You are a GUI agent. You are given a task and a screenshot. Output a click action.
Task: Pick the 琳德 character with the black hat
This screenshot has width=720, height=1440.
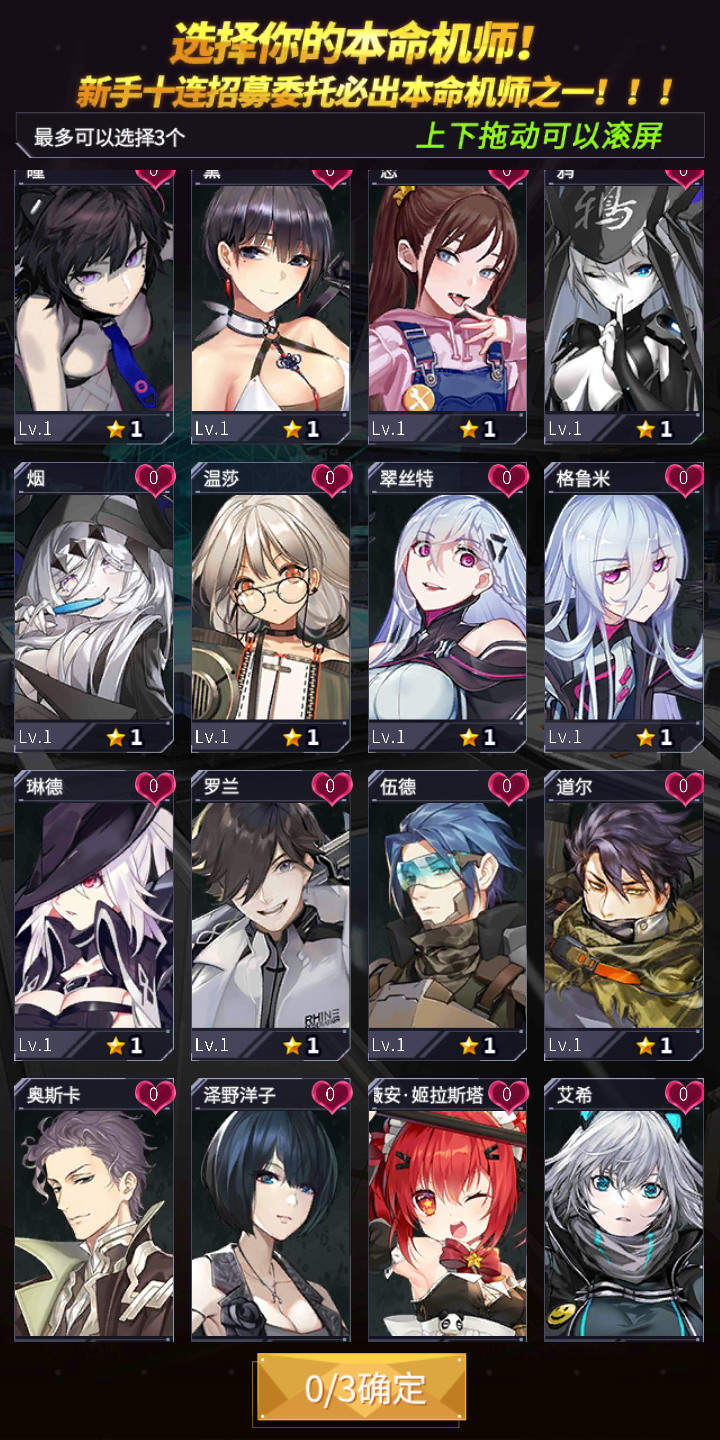coord(94,915)
